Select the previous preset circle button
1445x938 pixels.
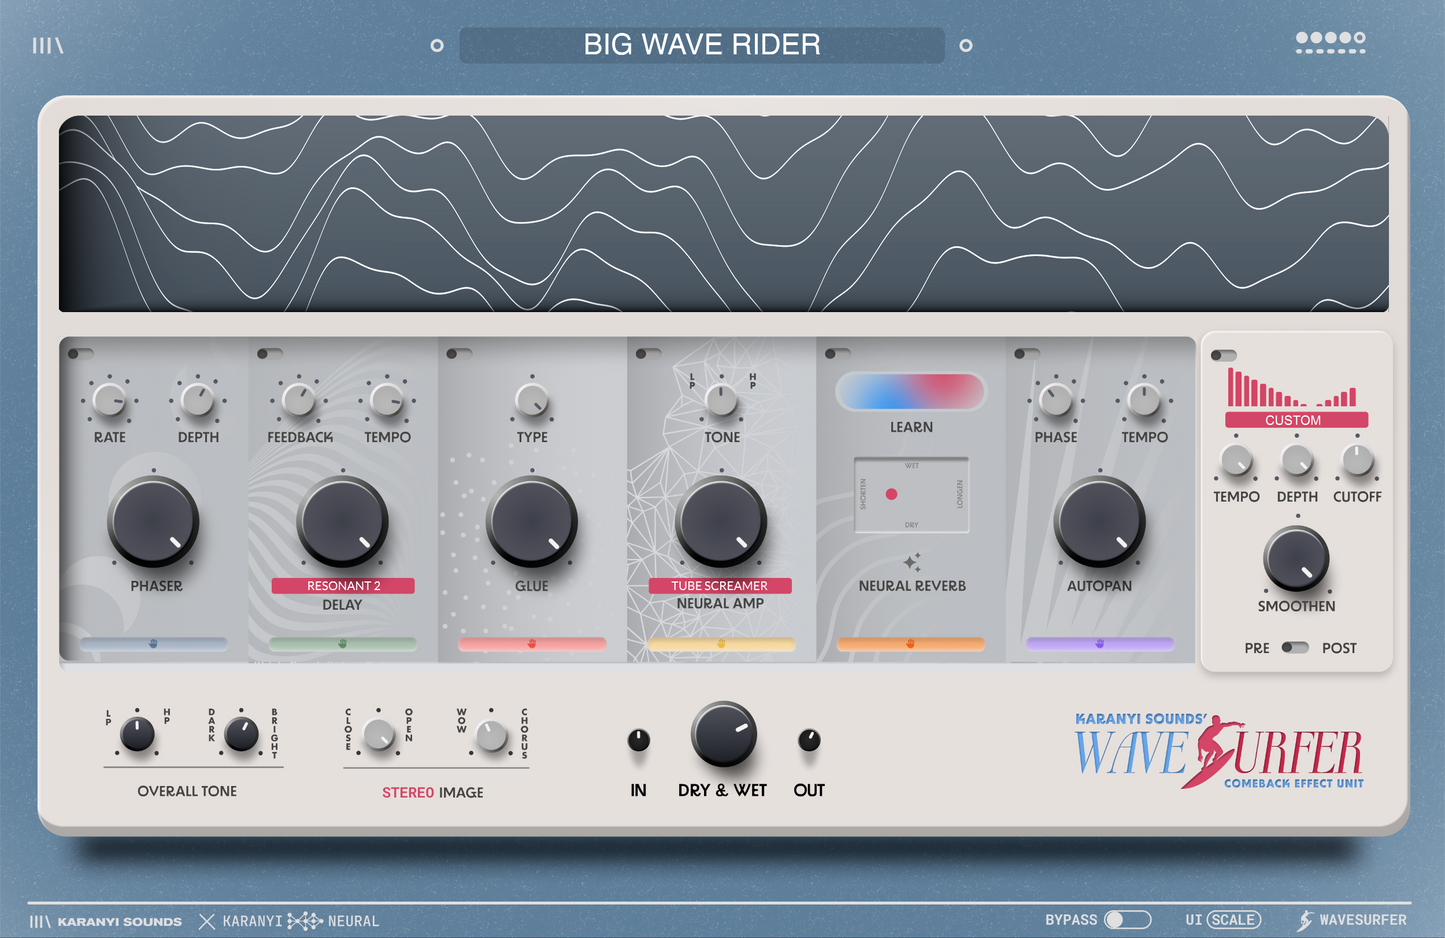point(437,45)
